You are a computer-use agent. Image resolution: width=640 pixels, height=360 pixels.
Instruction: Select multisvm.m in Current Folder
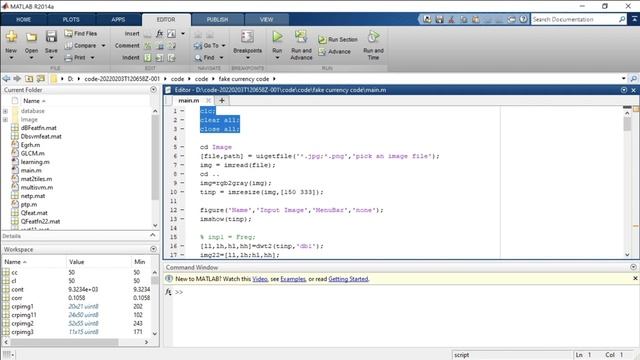pyautogui.click(x=37, y=187)
